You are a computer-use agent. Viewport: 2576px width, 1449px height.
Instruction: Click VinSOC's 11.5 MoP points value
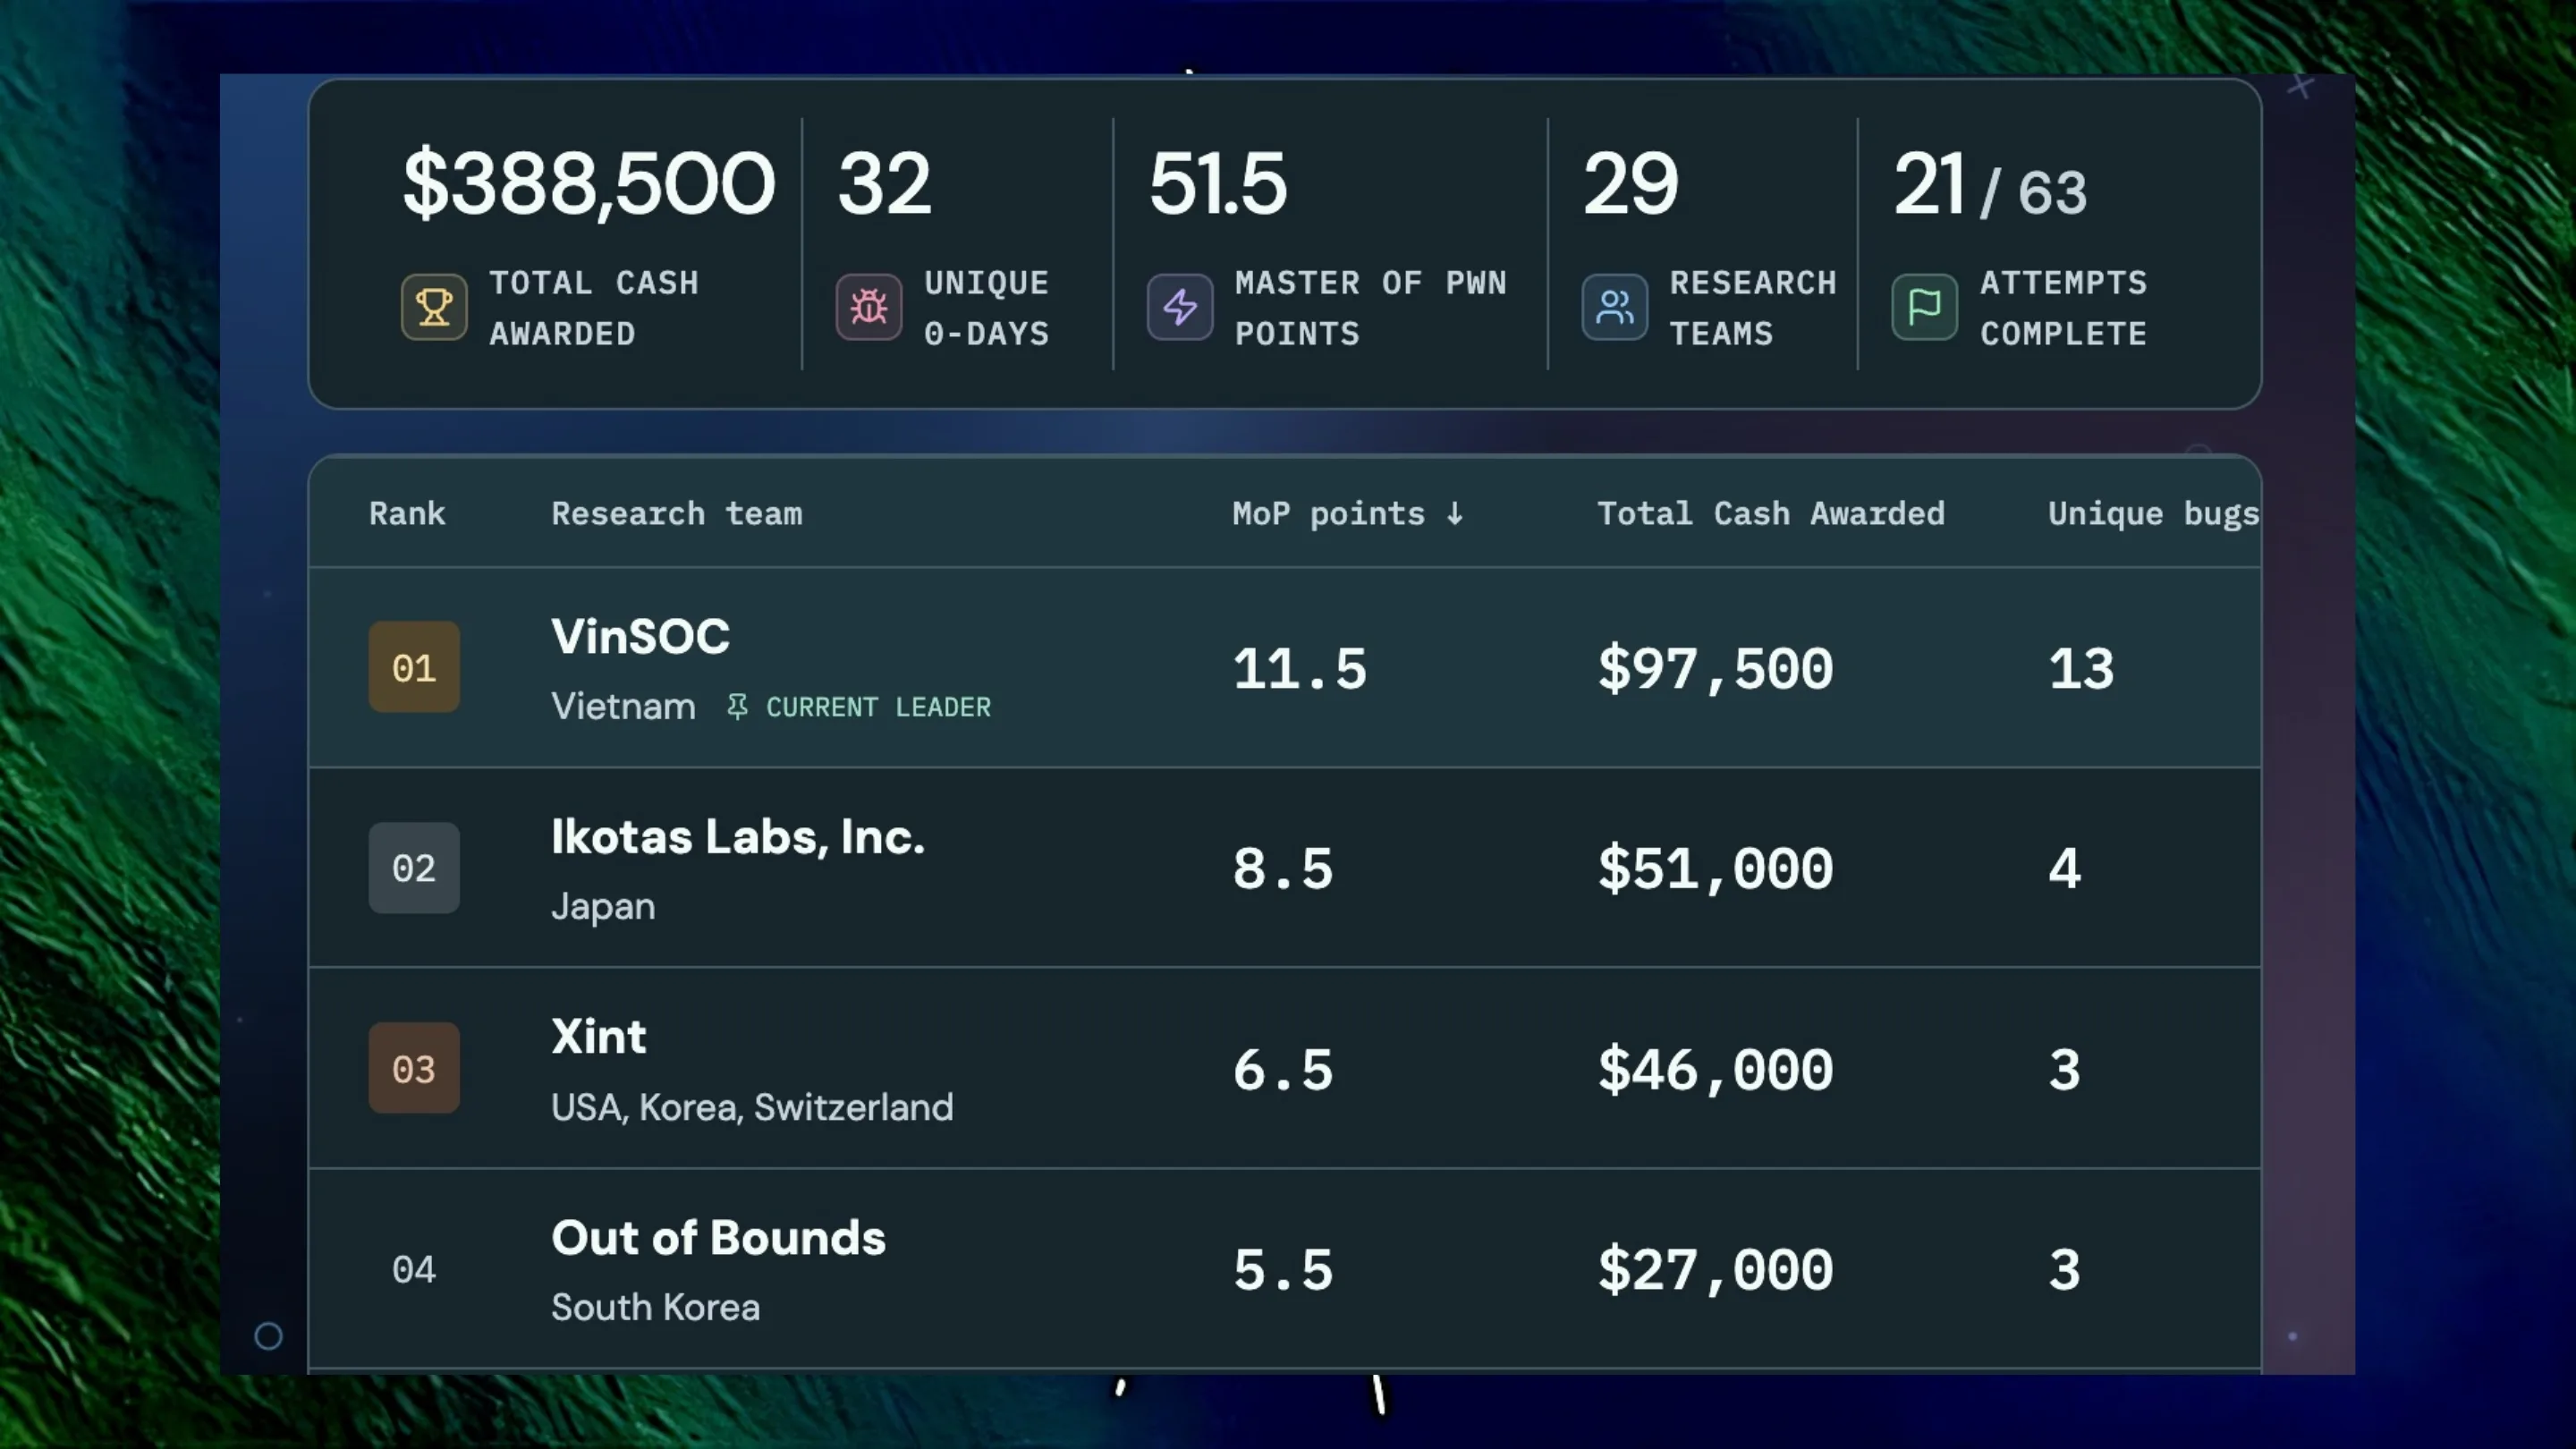[x=1300, y=669]
